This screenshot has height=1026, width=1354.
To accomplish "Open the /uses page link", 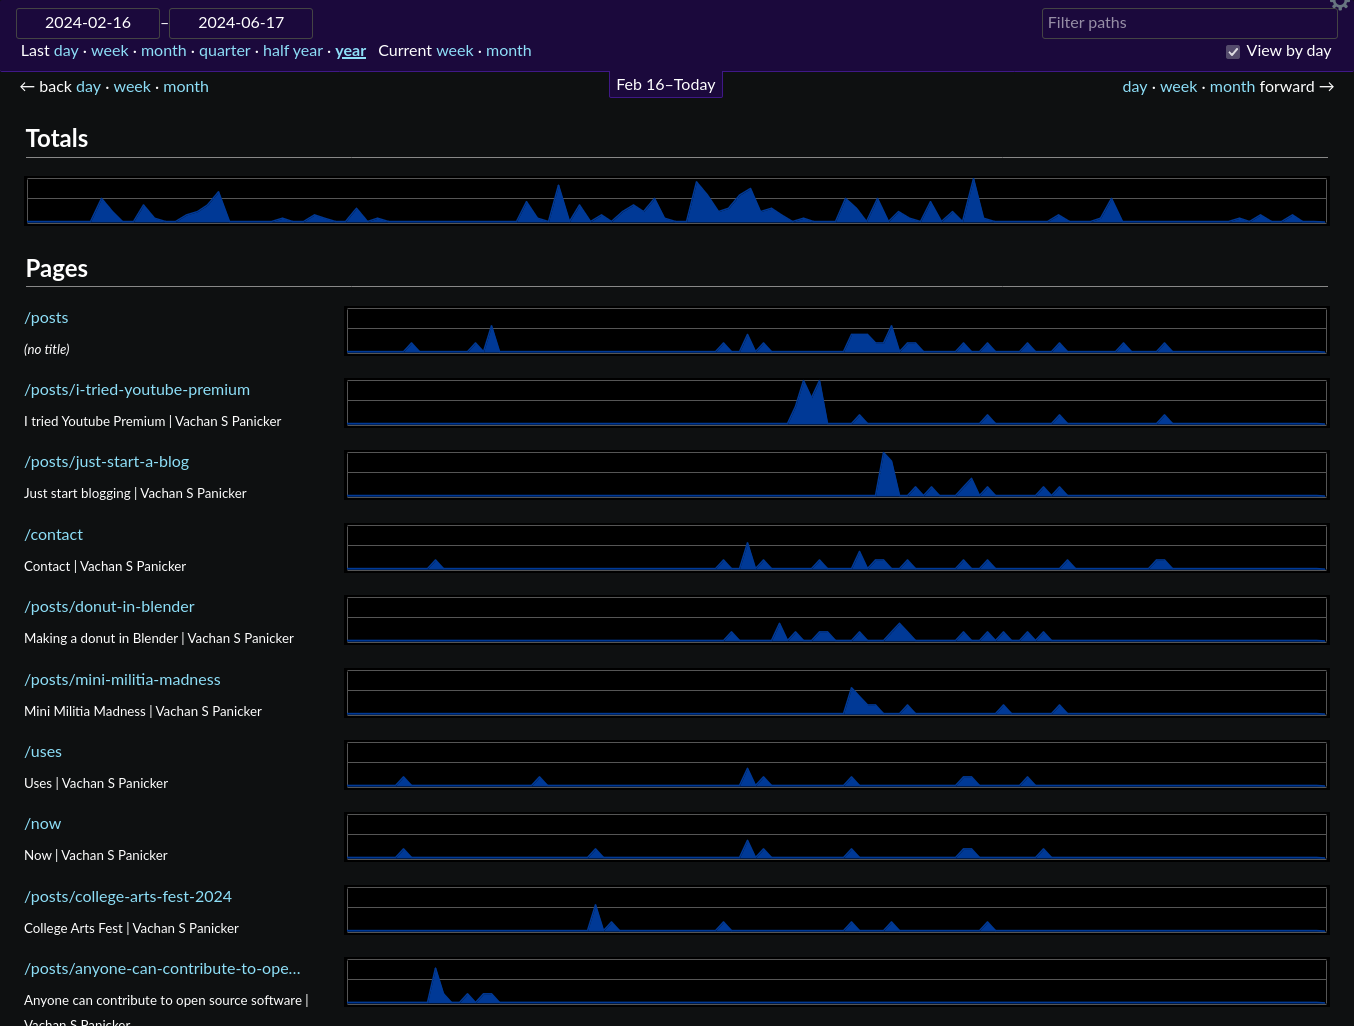I will coord(43,752).
